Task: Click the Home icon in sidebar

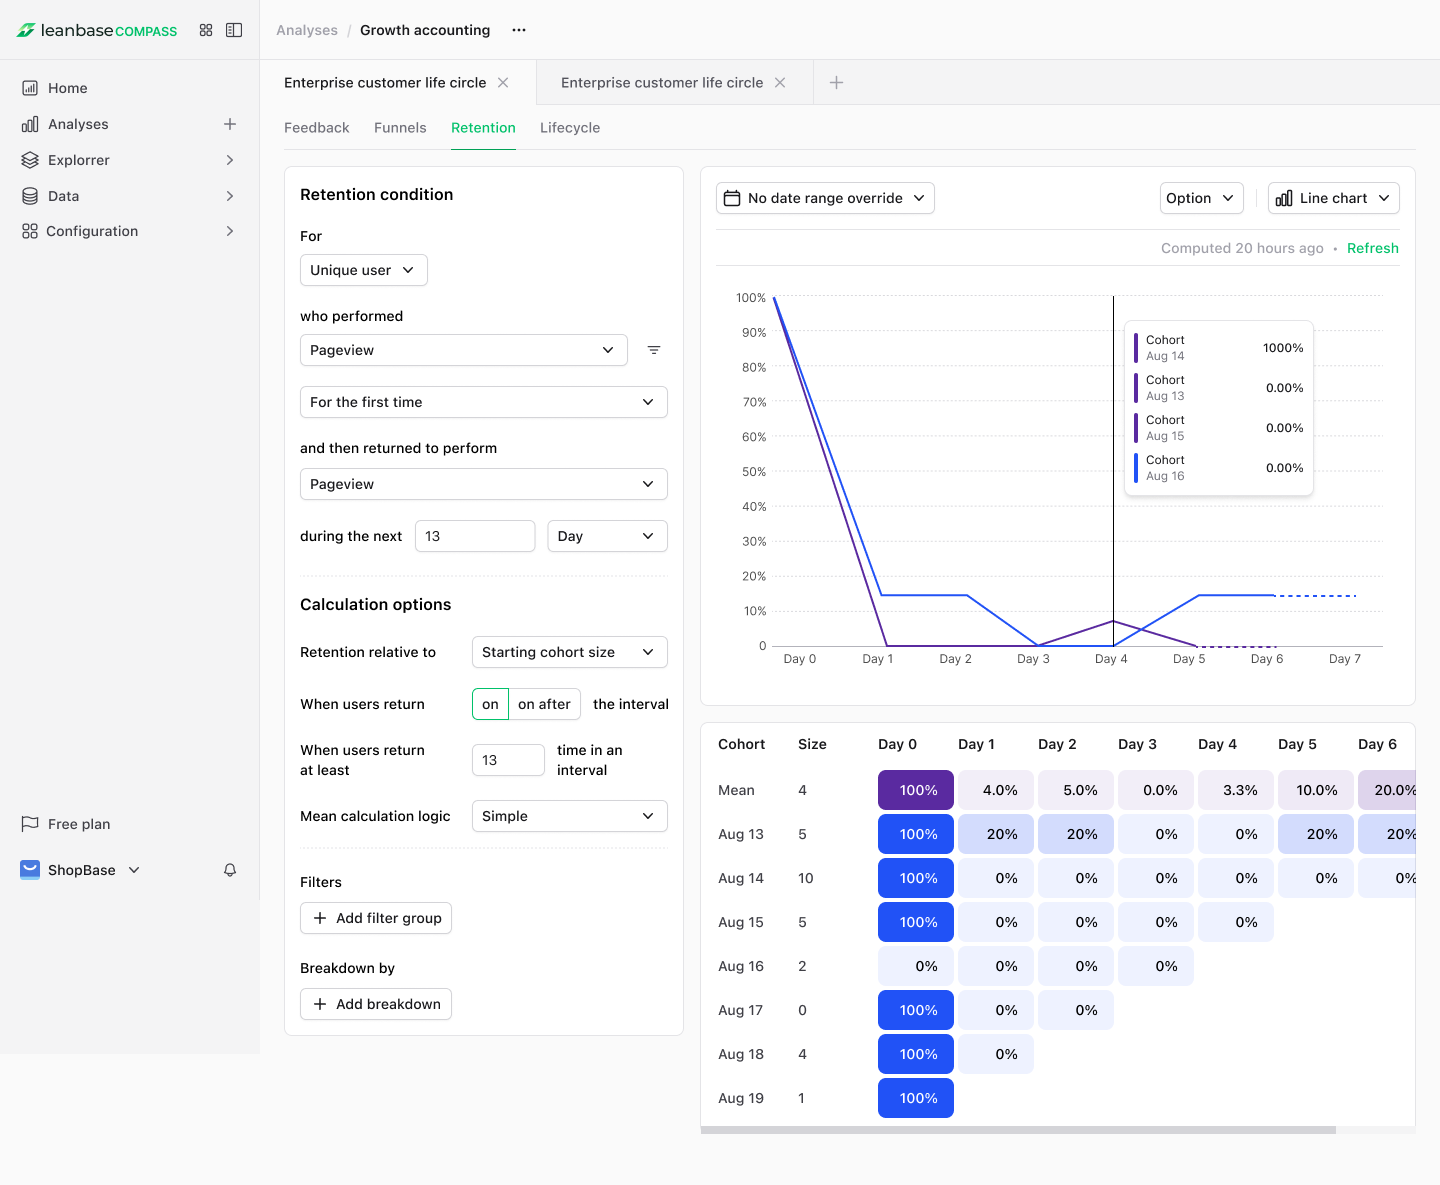Action: tap(30, 88)
